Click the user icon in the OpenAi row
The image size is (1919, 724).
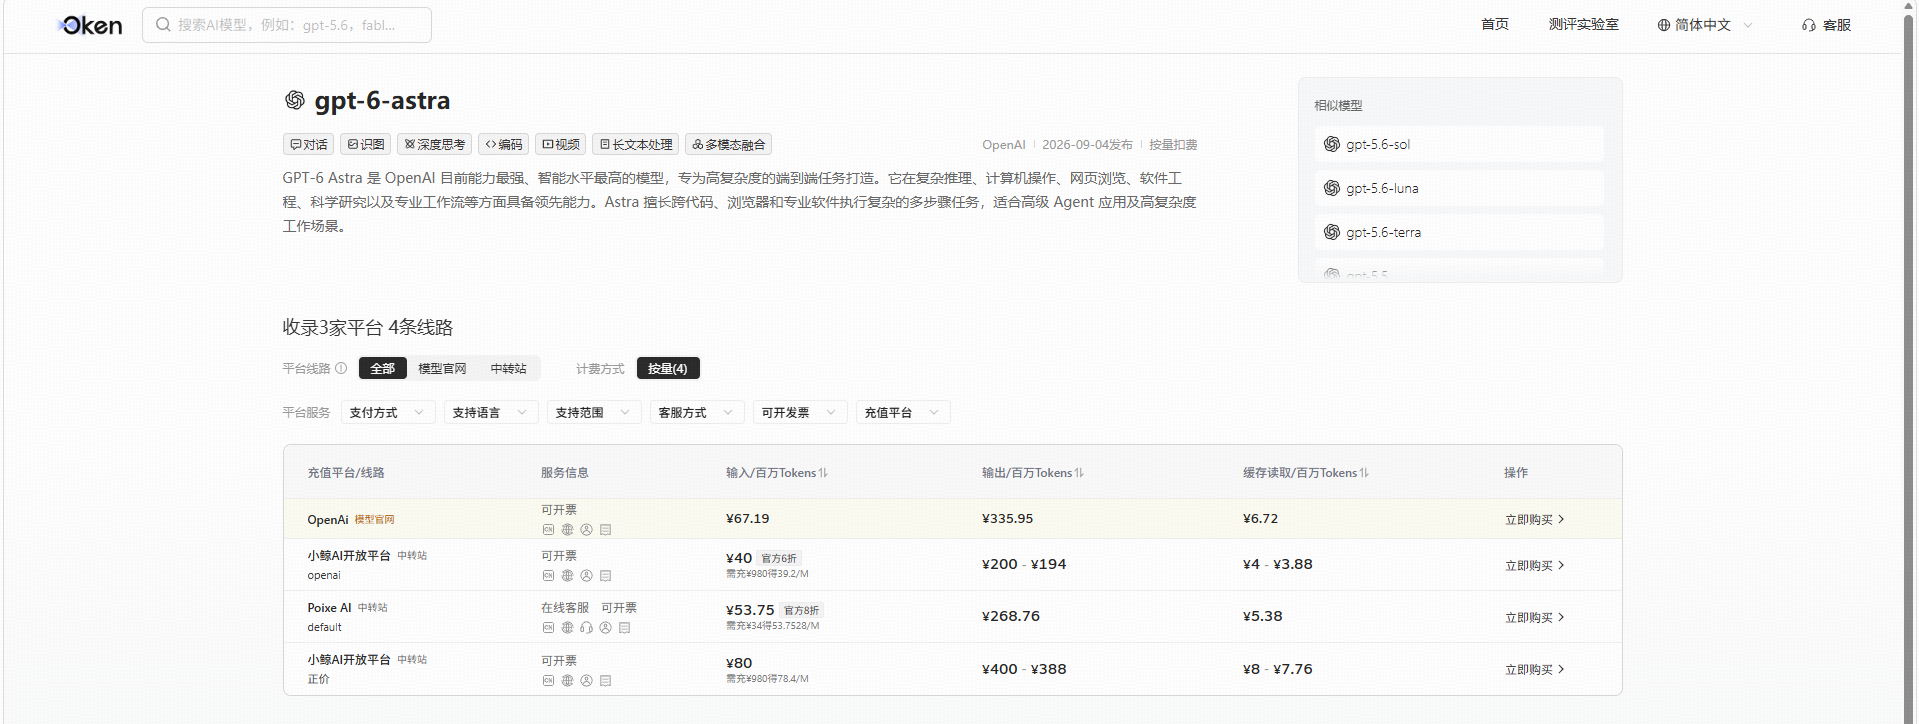tap(586, 530)
